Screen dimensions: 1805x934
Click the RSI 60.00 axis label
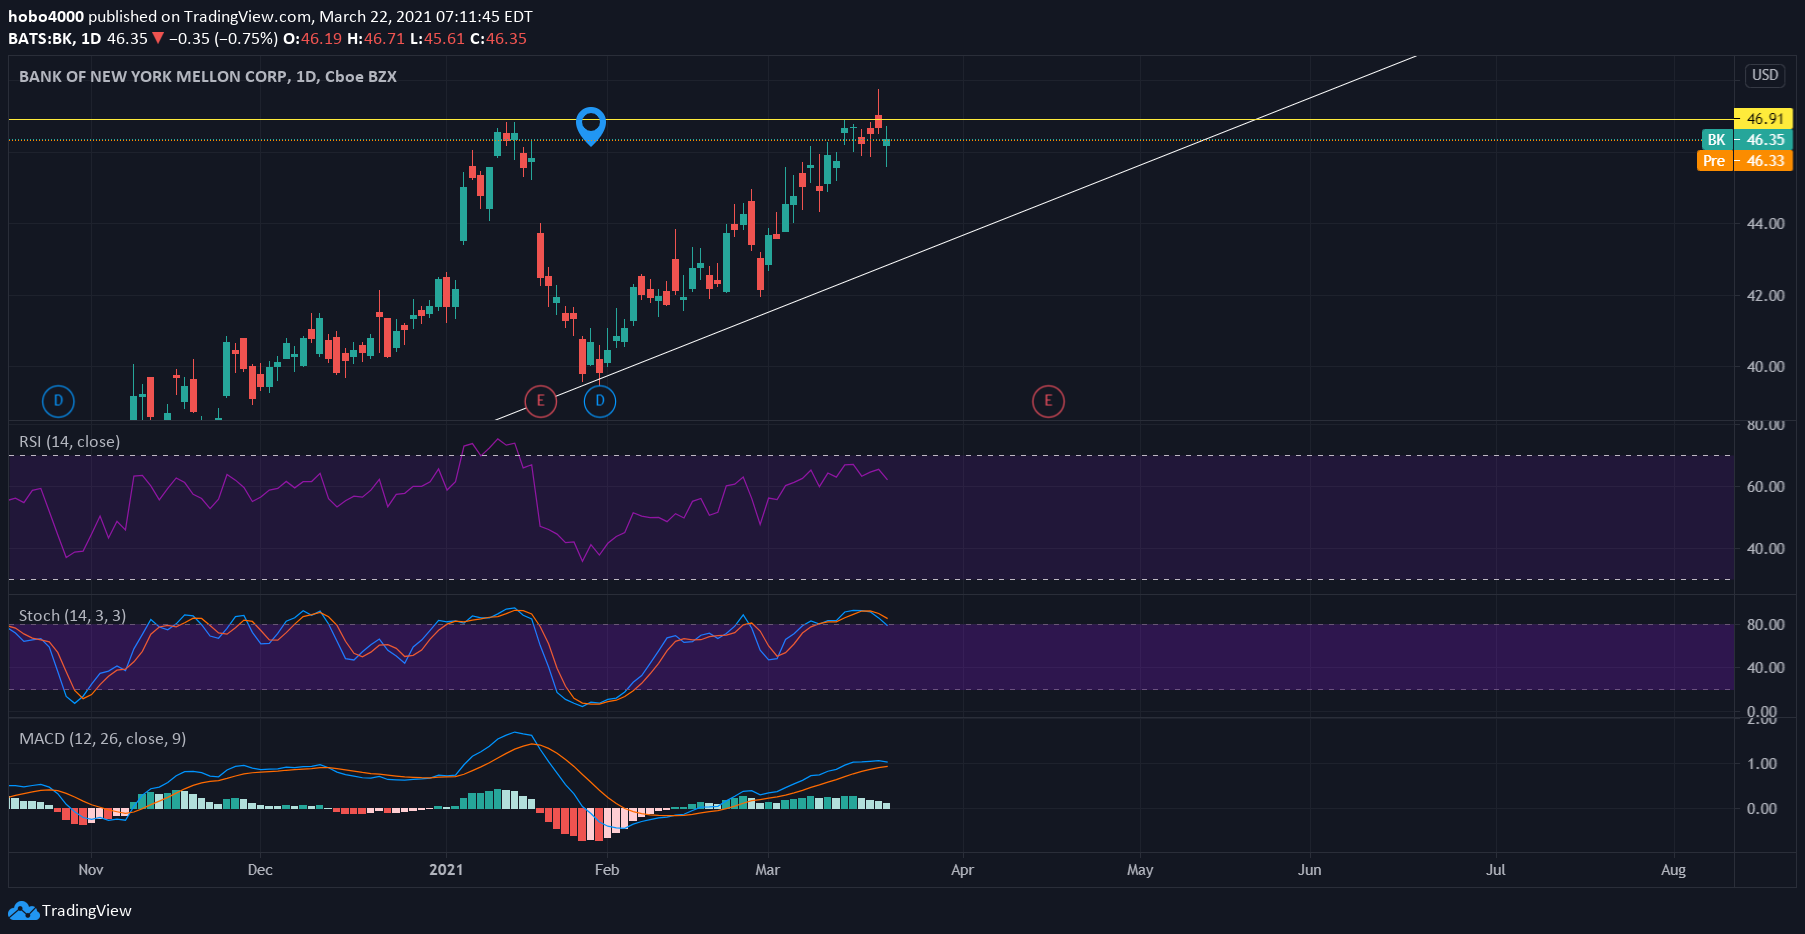(x=1765, y=487)
